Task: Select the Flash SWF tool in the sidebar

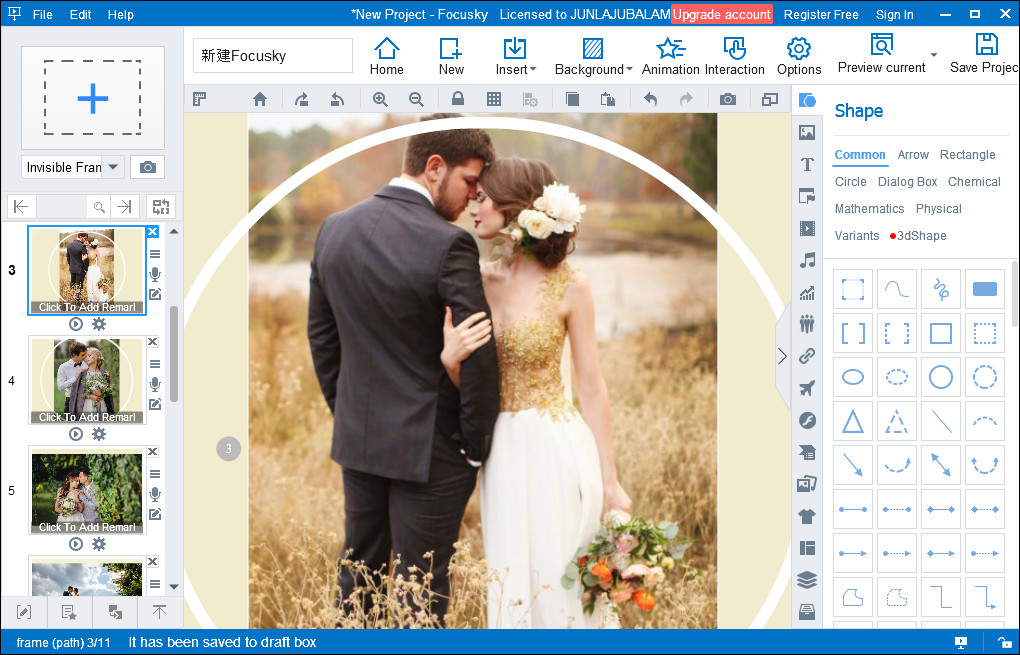Action: pos(807,420)
